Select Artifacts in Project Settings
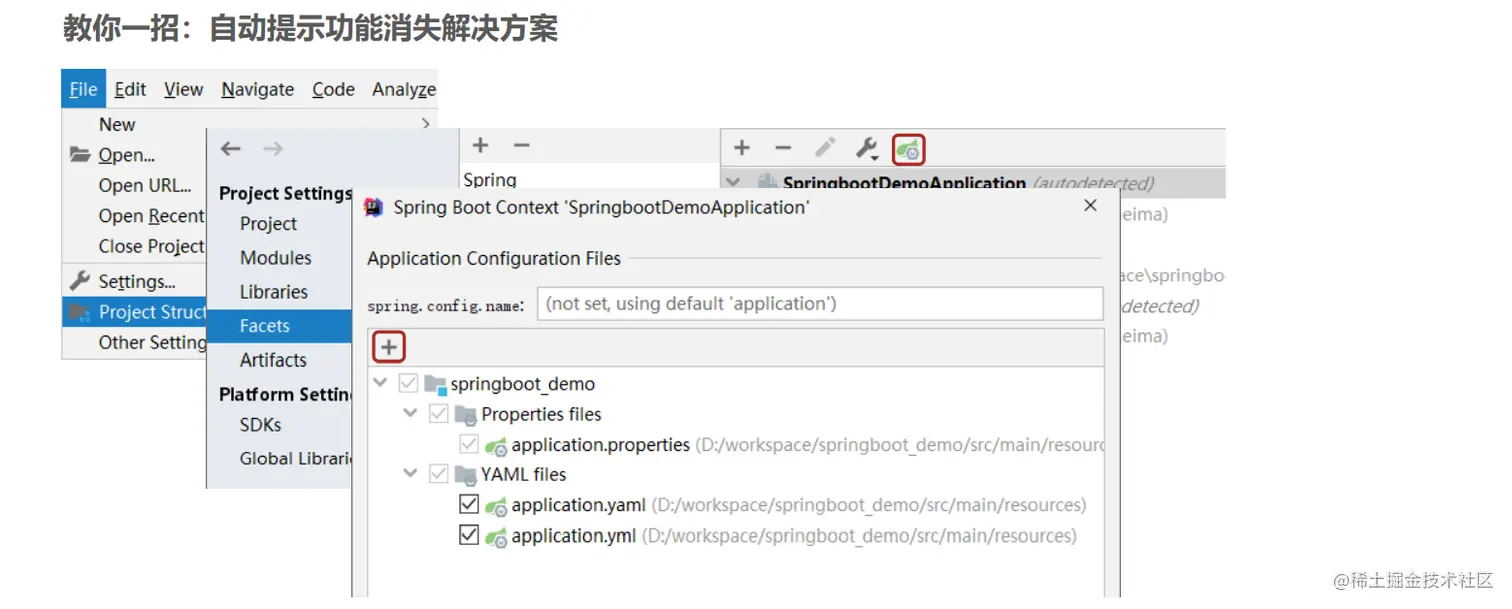Image resolution: width=1512 pixels, height=609 pixels. [x=273, y=360]
